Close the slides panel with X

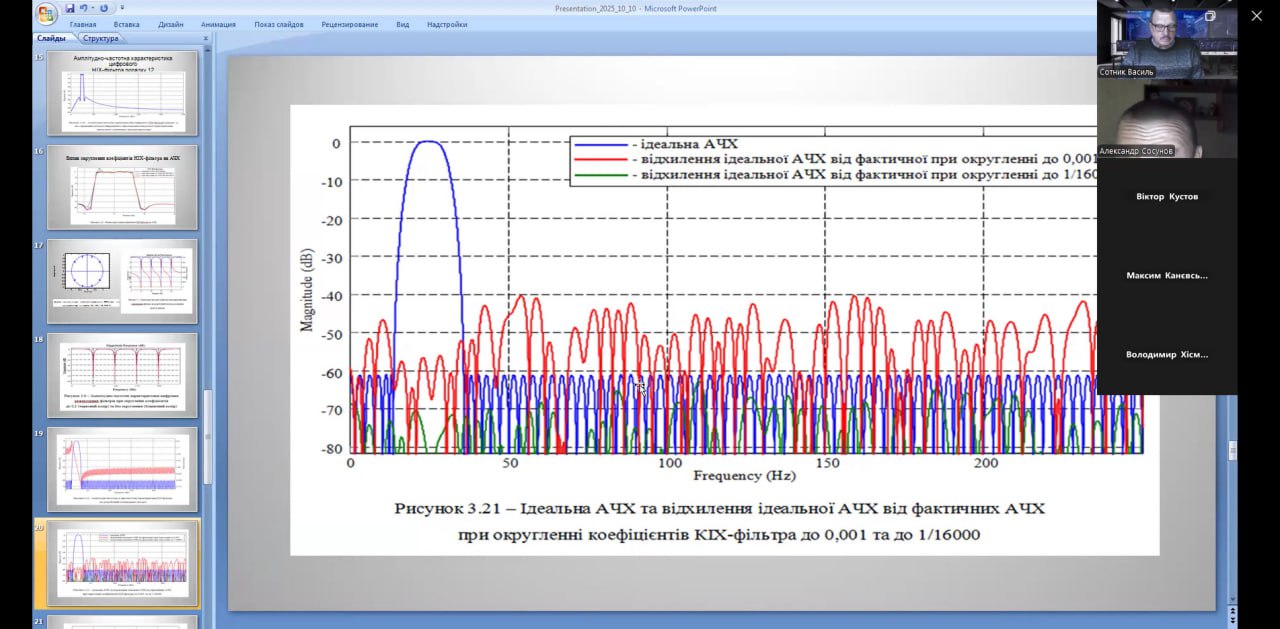(x=206, y=39)
